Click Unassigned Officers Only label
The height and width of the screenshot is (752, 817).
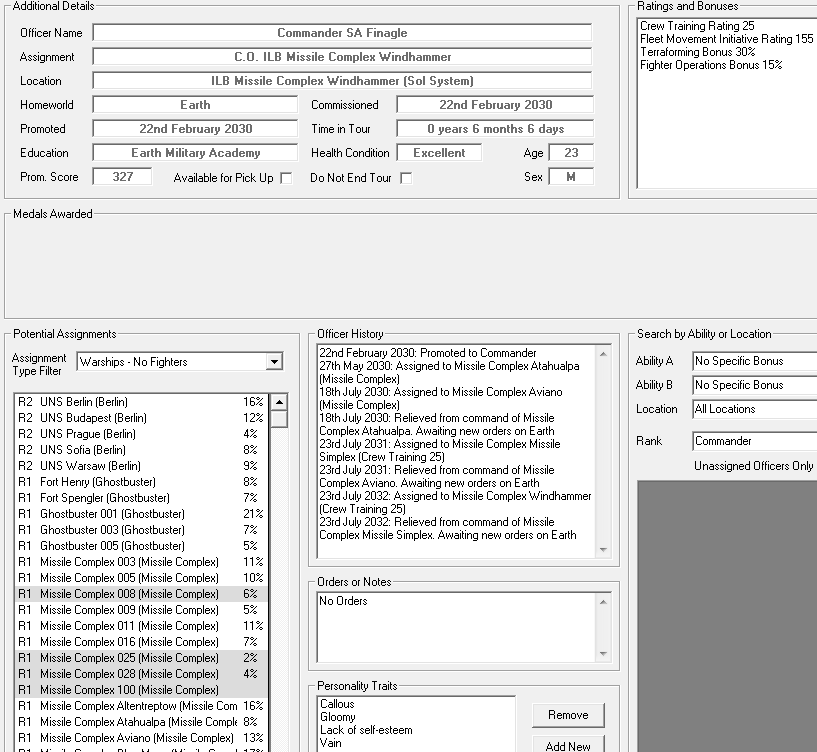(x=753, y=466)
